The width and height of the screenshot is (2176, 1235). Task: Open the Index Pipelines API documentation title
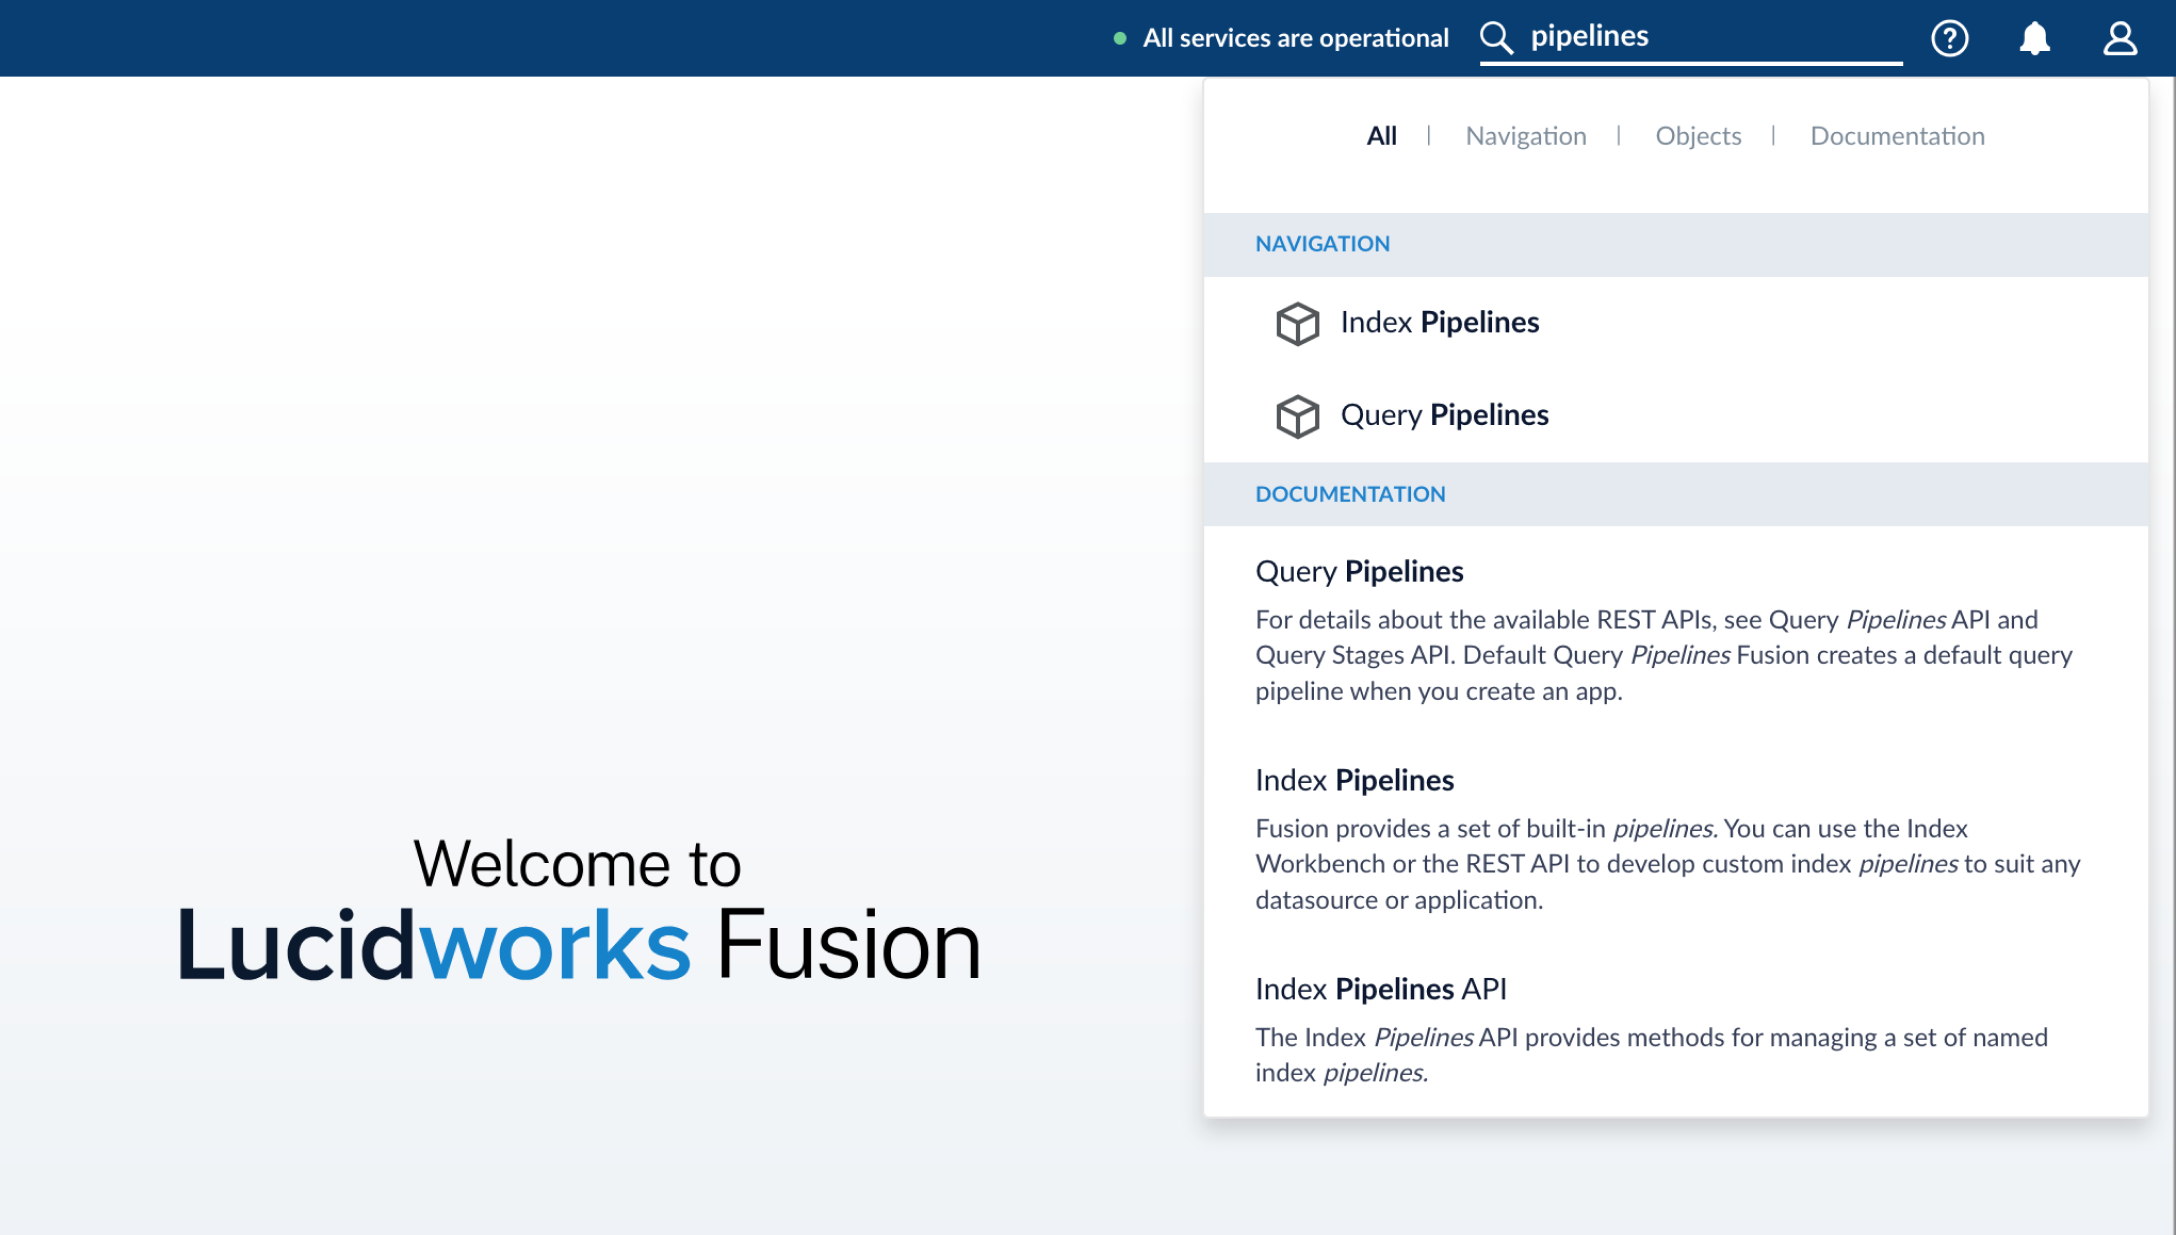pos(1380,989)
